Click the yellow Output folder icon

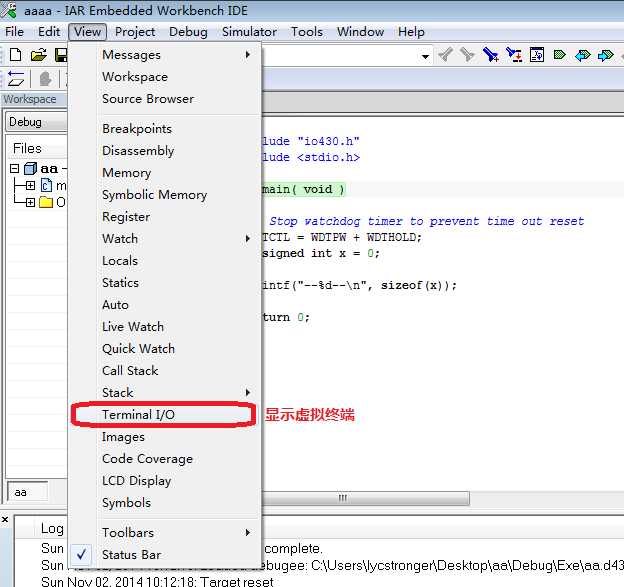(x=46, y=203)
